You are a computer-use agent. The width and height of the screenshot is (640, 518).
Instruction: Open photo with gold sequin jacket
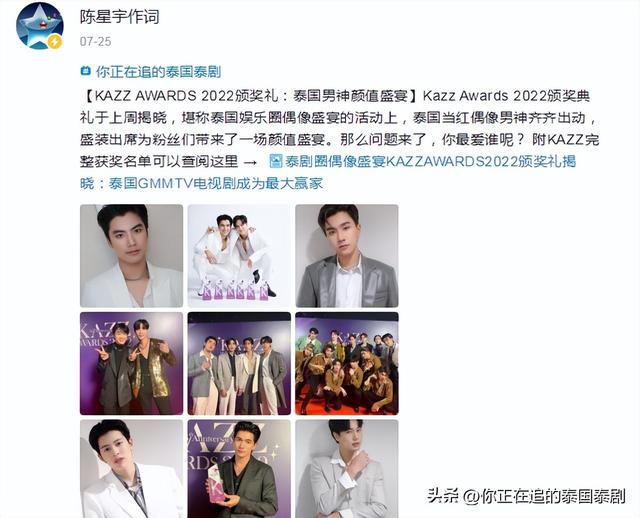point(131,363)
